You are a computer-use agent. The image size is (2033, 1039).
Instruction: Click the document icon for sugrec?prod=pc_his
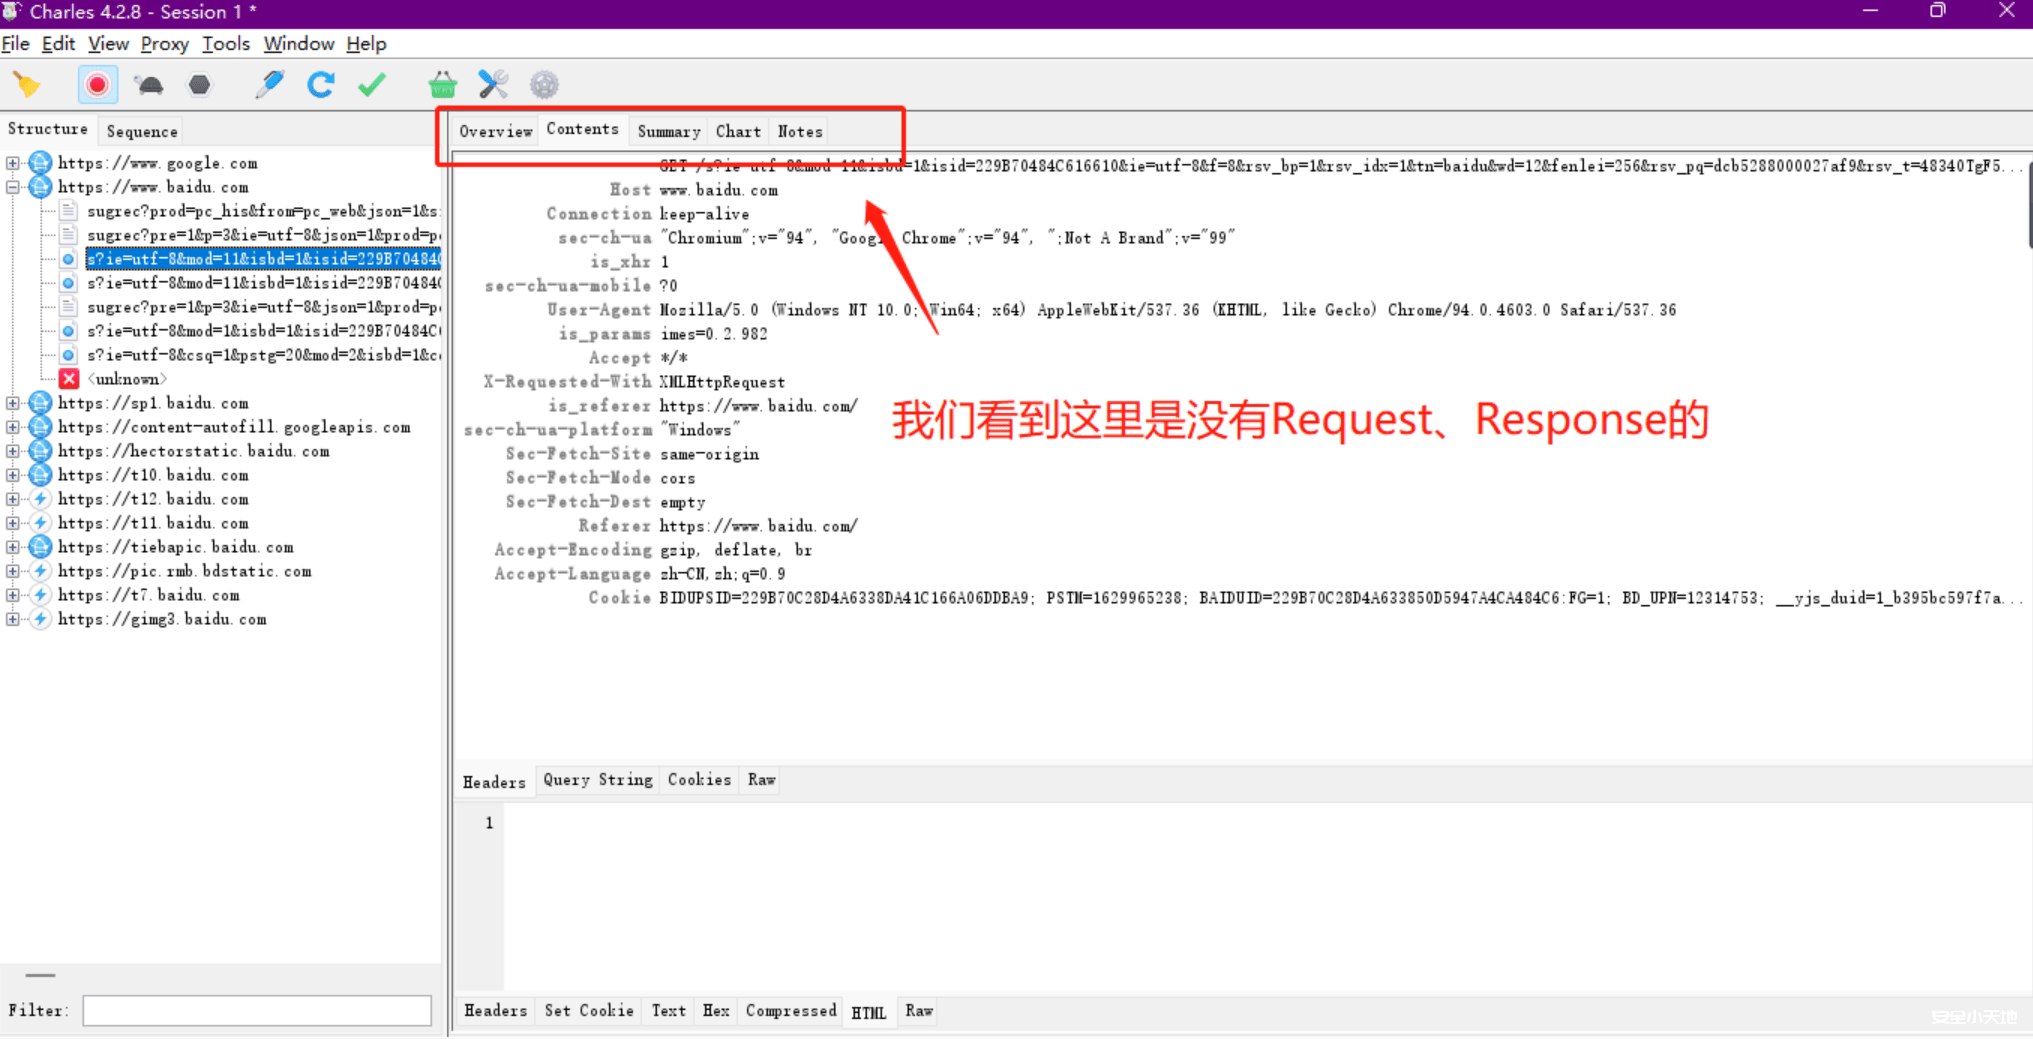pyautogui.click(x=69, y=211)
